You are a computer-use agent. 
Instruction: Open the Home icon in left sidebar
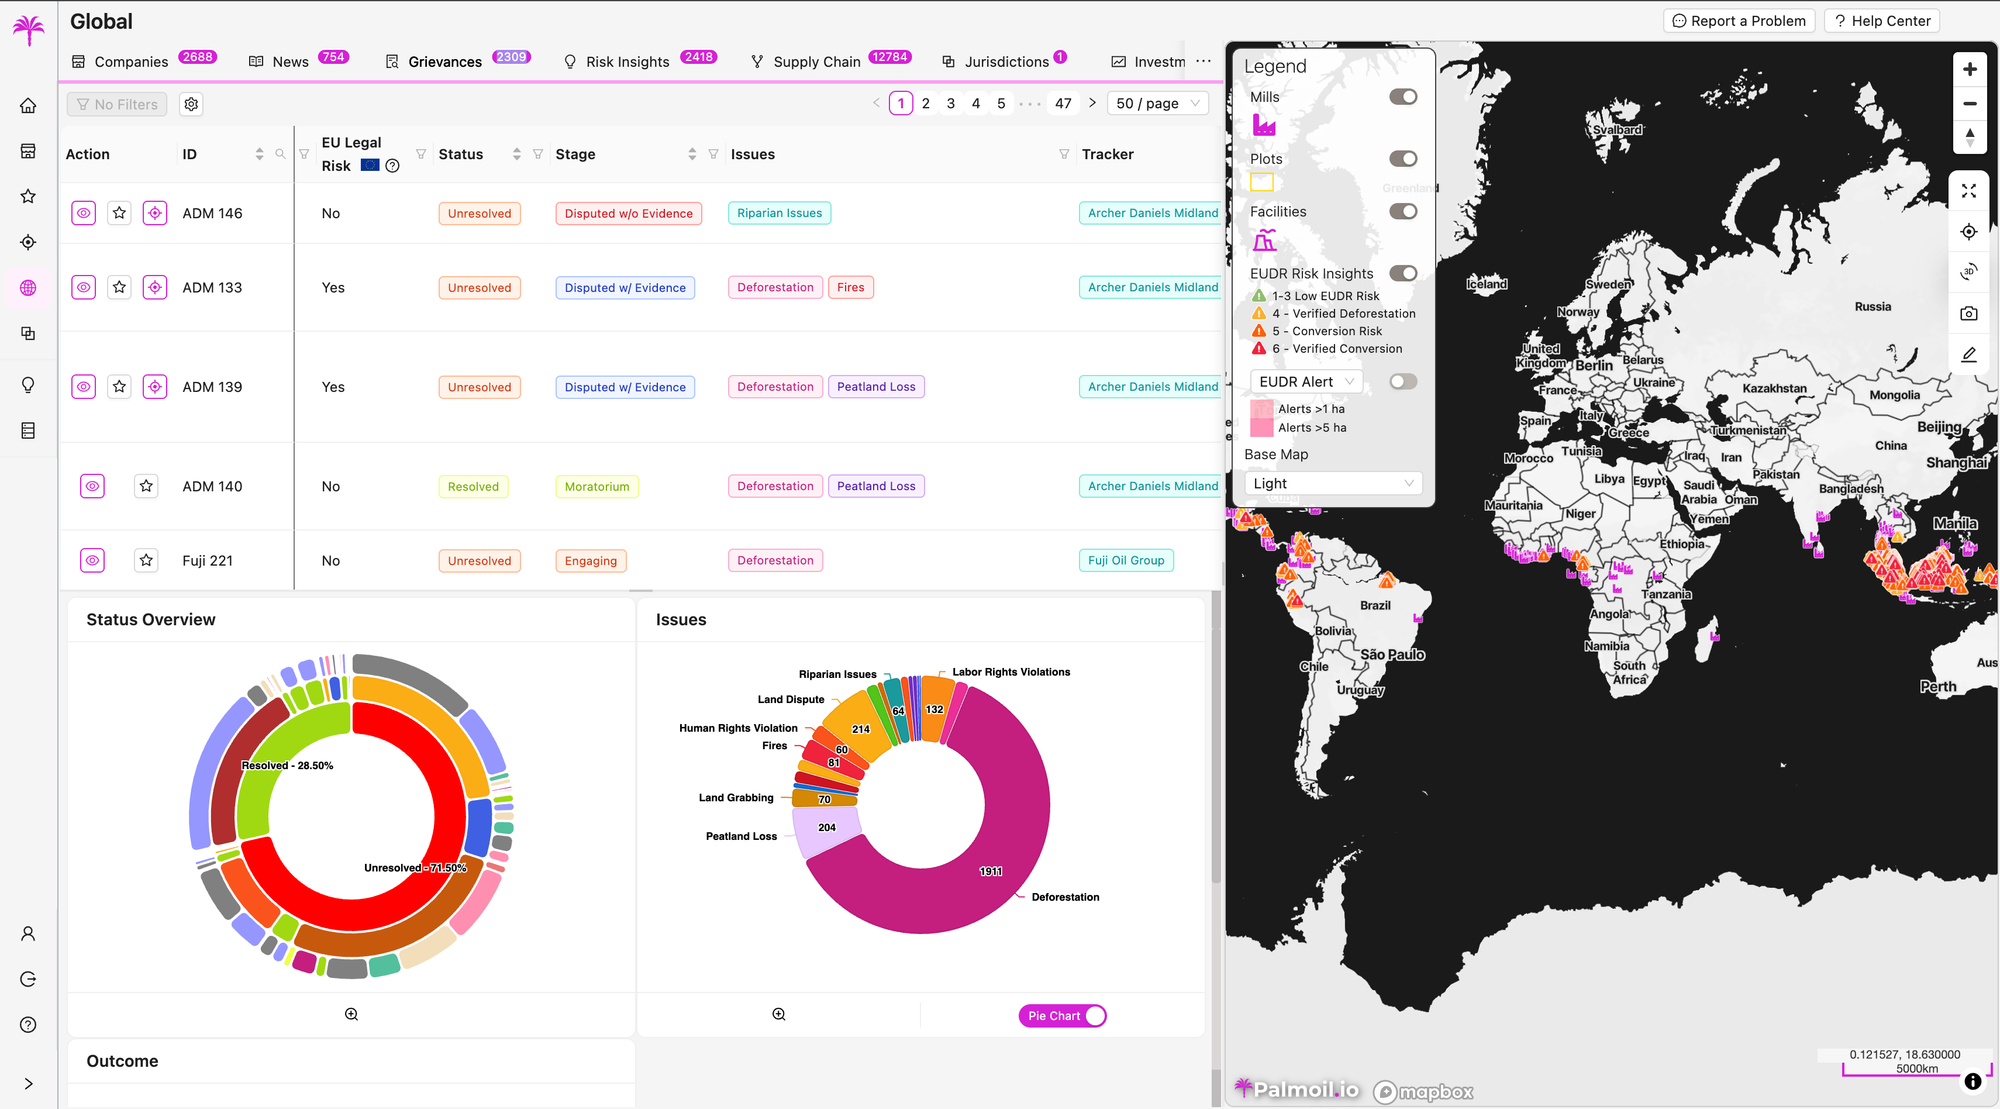pos(28,106)
